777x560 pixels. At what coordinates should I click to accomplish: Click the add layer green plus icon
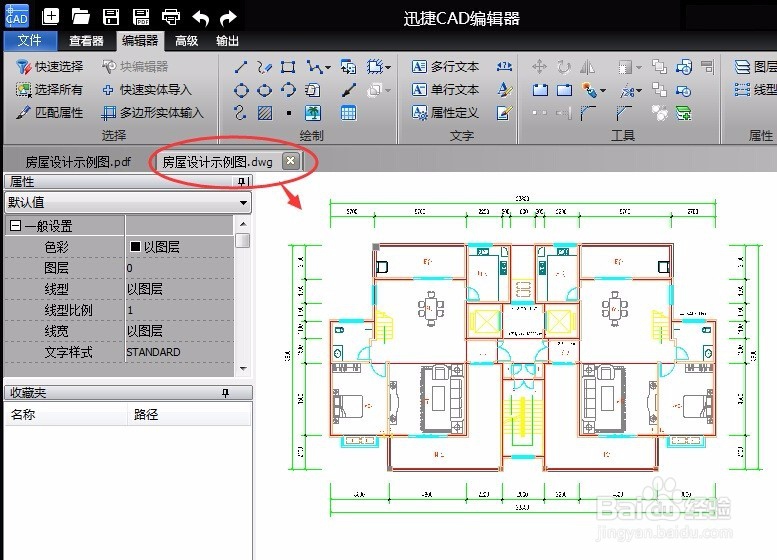click(x=683, y=113)
